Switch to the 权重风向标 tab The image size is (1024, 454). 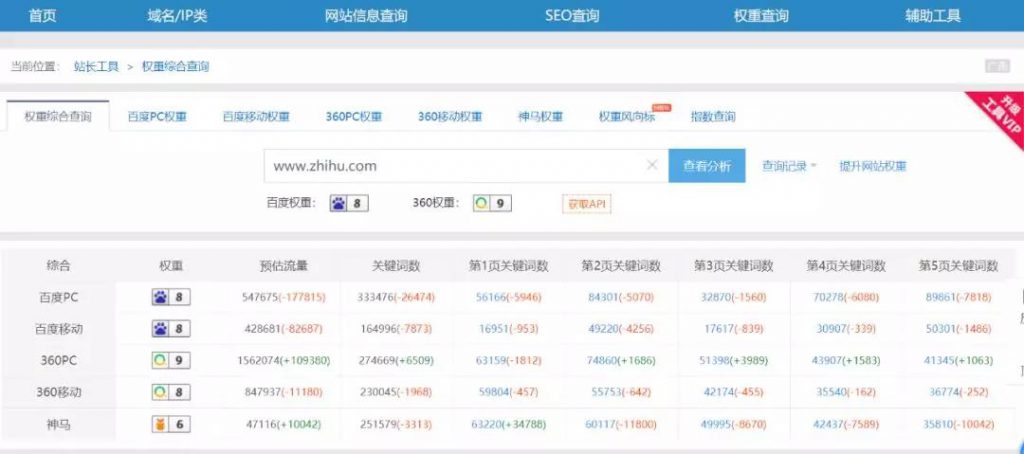coord(627,117)
